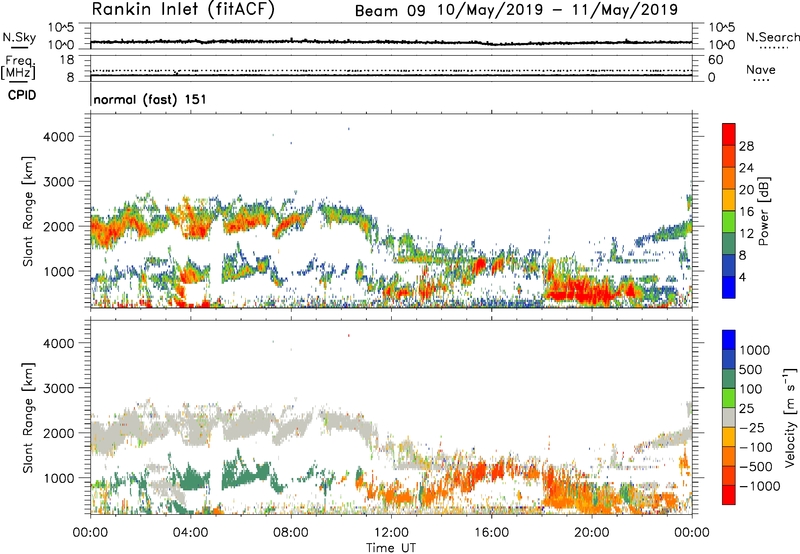Click the 'Slant Range [km]' label of the power panel
800x554 pixels.
click(x=28, y=211)
